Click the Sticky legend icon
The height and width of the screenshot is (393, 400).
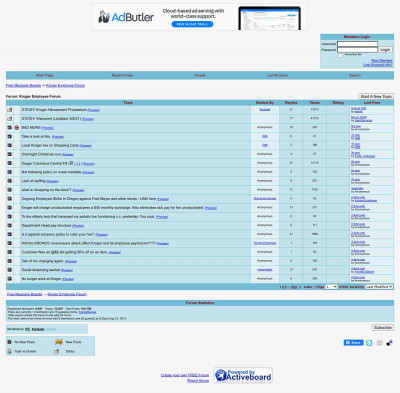(57, 351)
